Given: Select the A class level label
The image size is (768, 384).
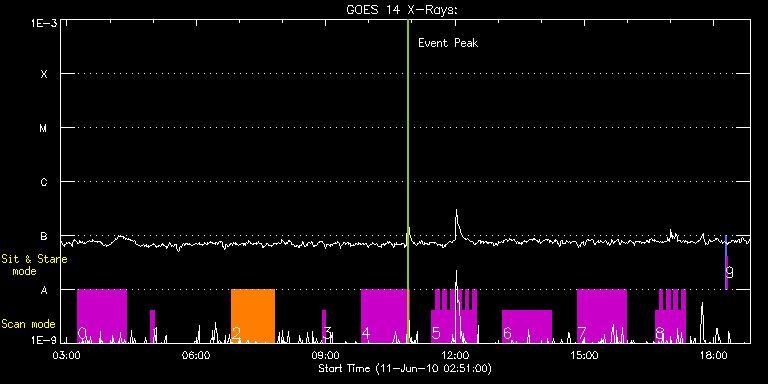Looking at the screenshot, I should pos(44,290).
